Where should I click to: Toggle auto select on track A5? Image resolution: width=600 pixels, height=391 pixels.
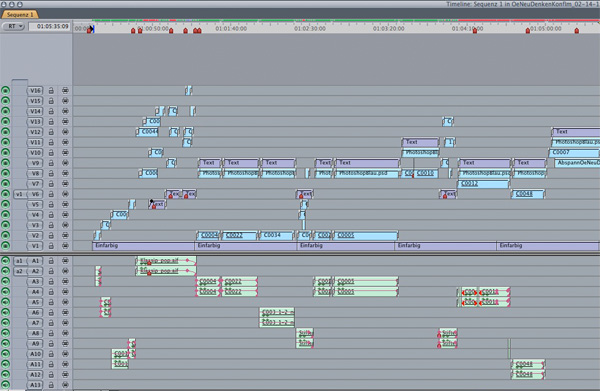click(65, 302)
